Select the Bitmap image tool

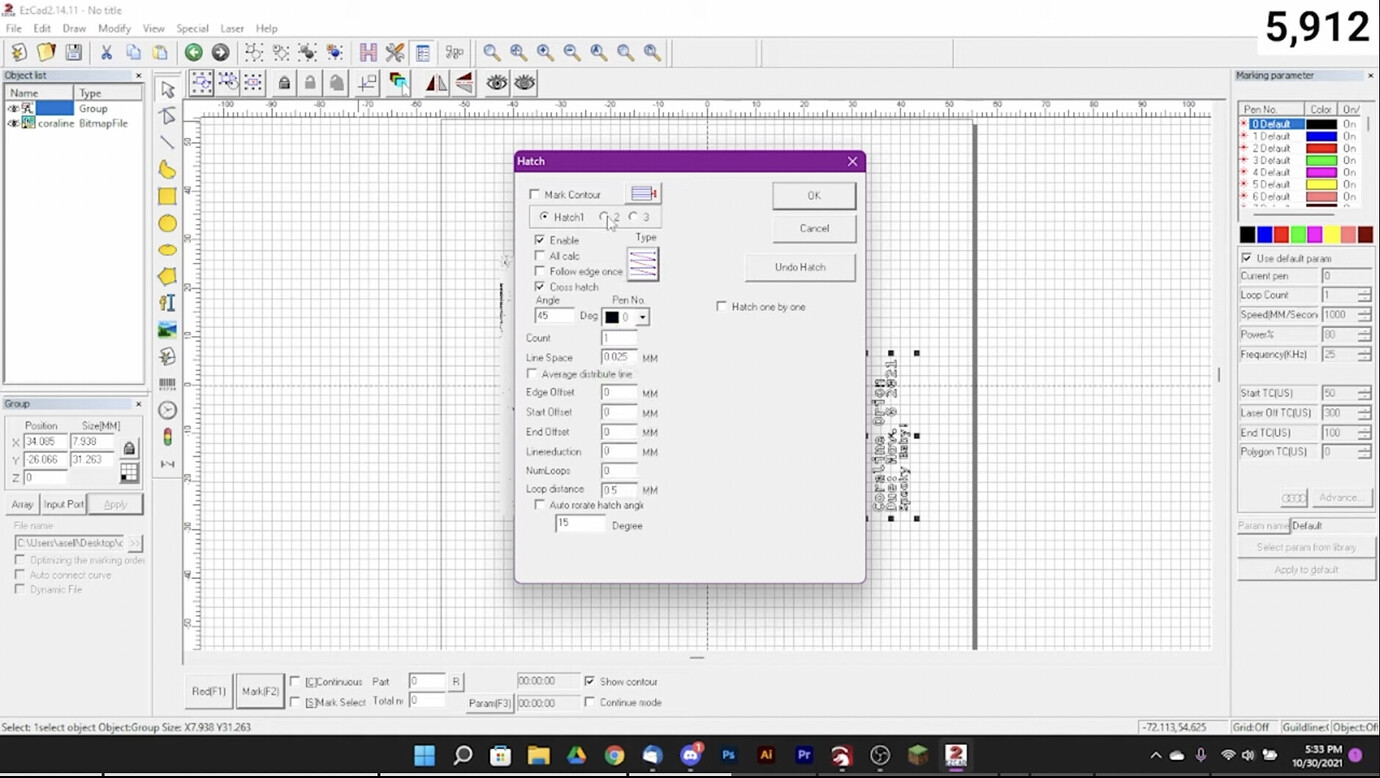click(x=167, y=330)
